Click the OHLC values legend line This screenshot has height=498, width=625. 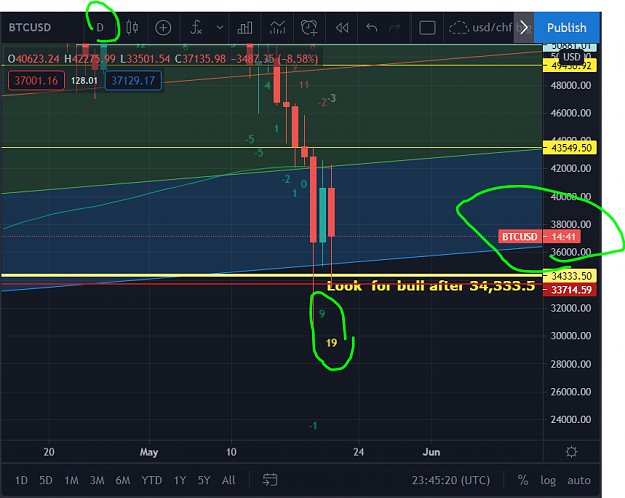(x=163, y=59)
